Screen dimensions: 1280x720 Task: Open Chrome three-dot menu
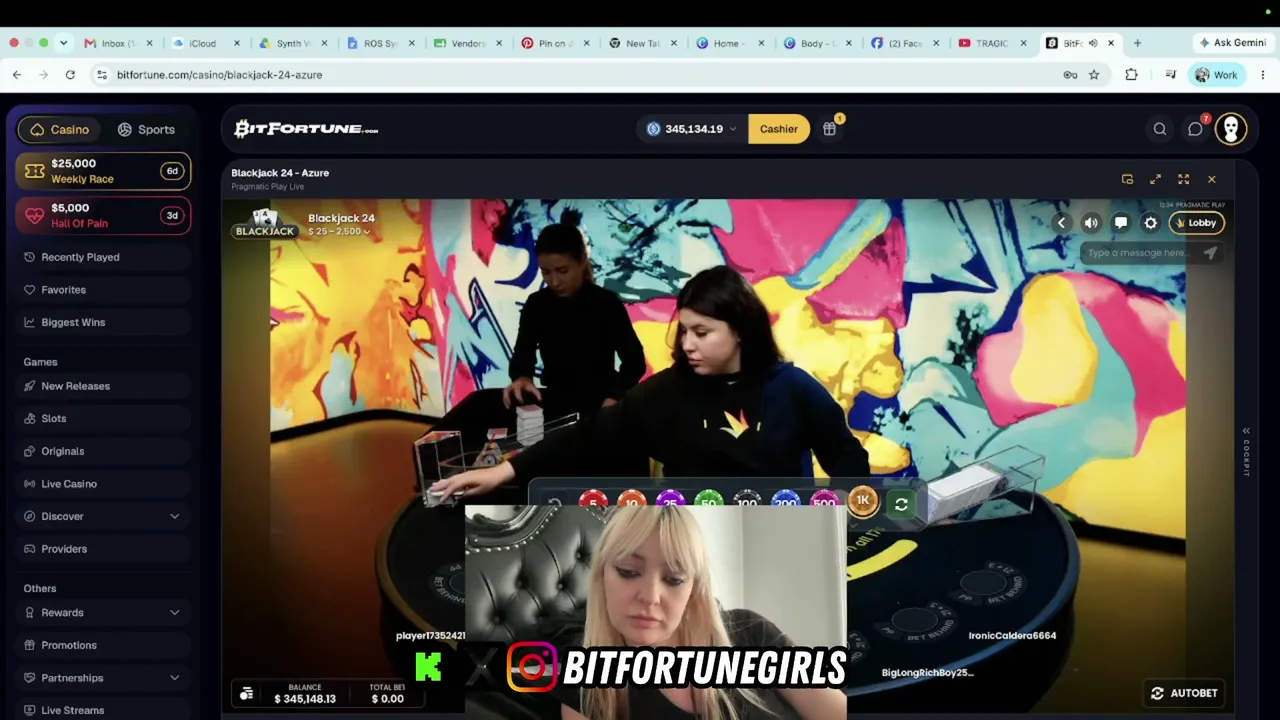(x=1263, y=75)
